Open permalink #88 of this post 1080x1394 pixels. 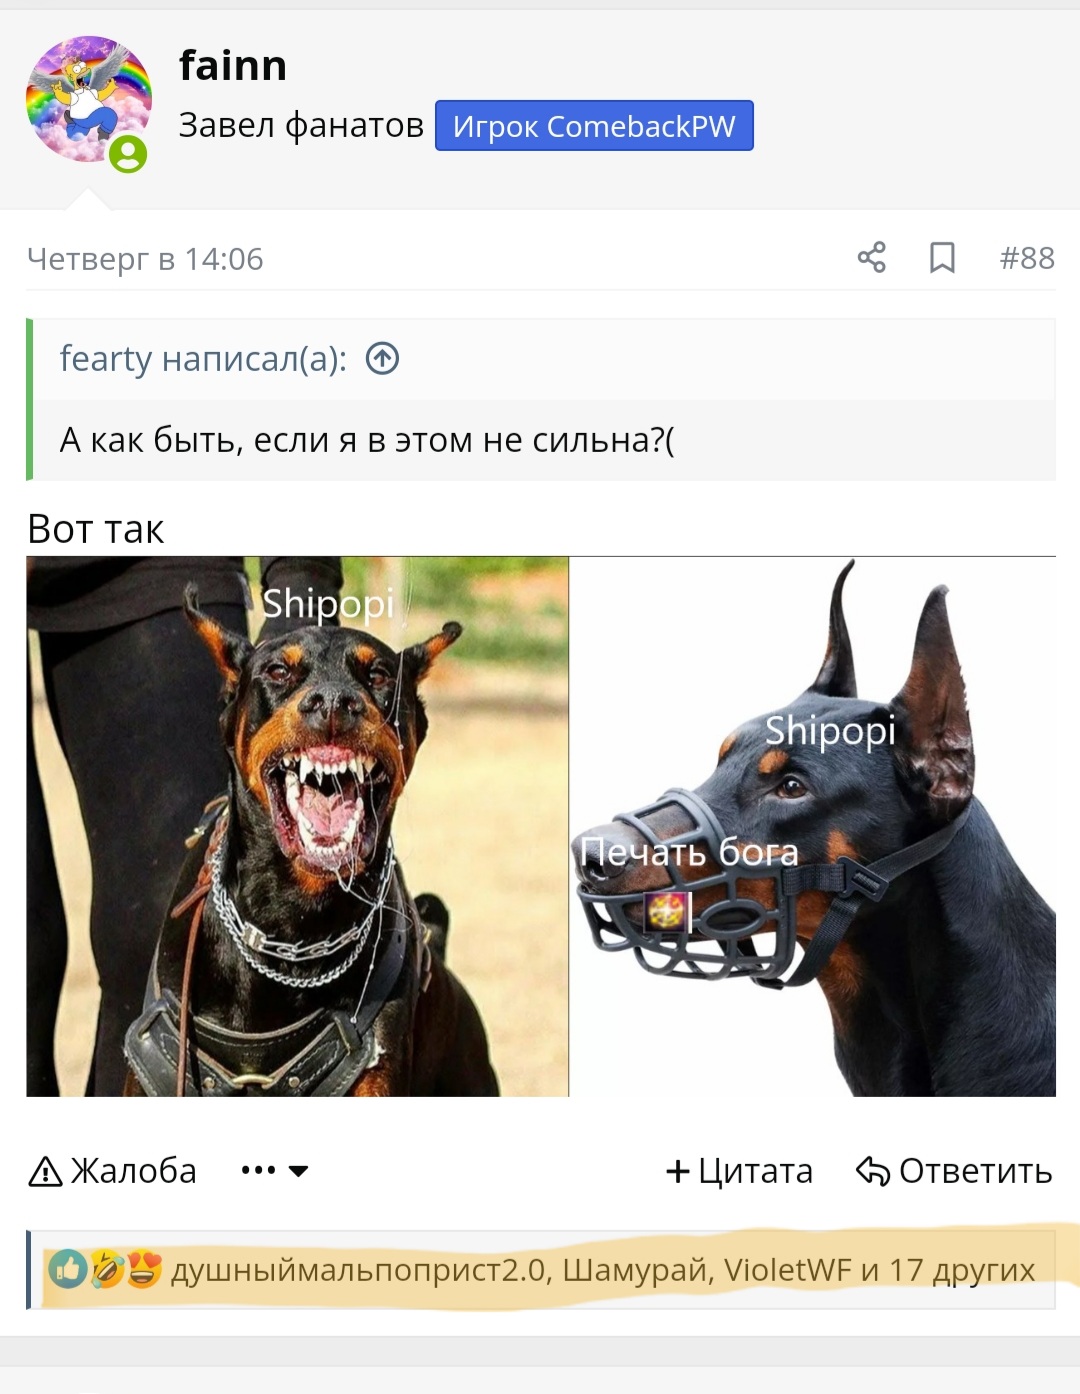[1027, 258]
